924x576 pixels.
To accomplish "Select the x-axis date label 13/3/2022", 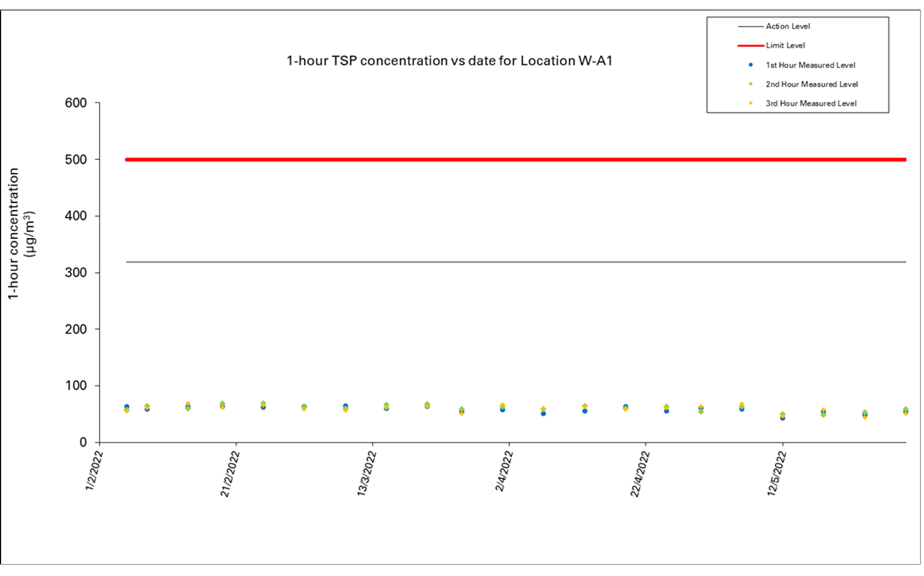I will (x=367, y=473).
